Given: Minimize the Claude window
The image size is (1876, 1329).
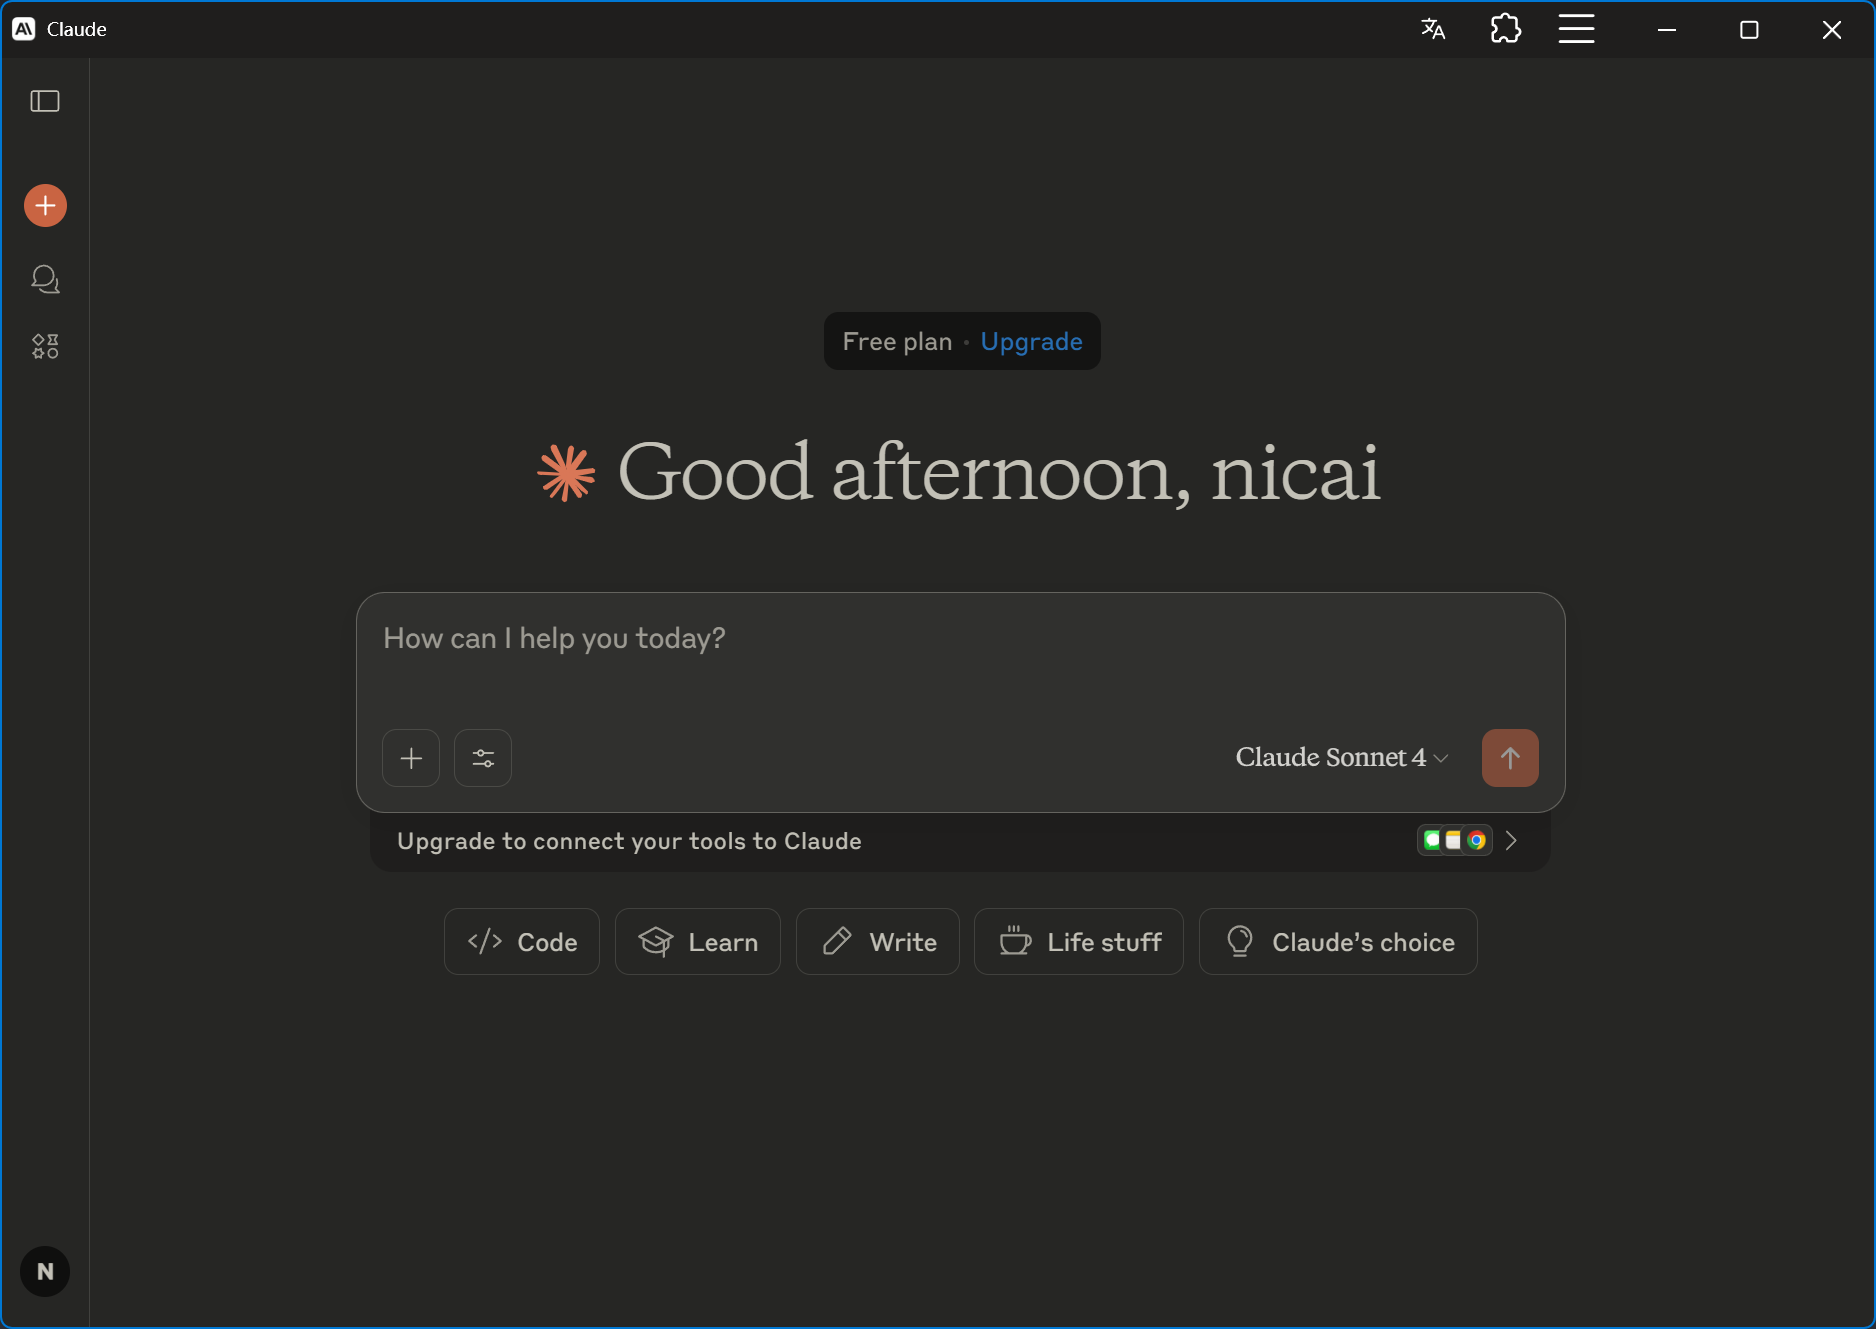Looking at the screenshot, I should [x=1667, y=29].
